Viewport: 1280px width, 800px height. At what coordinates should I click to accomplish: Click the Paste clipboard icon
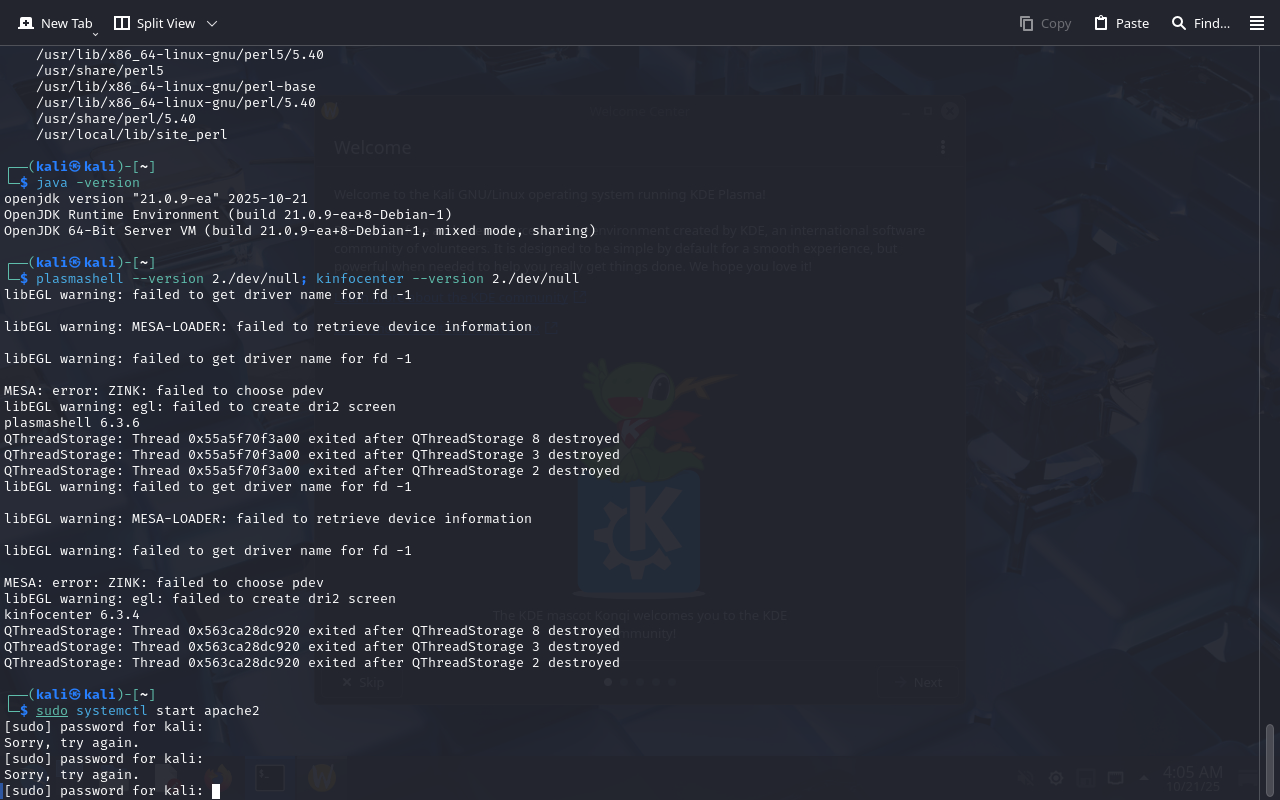1101,23
